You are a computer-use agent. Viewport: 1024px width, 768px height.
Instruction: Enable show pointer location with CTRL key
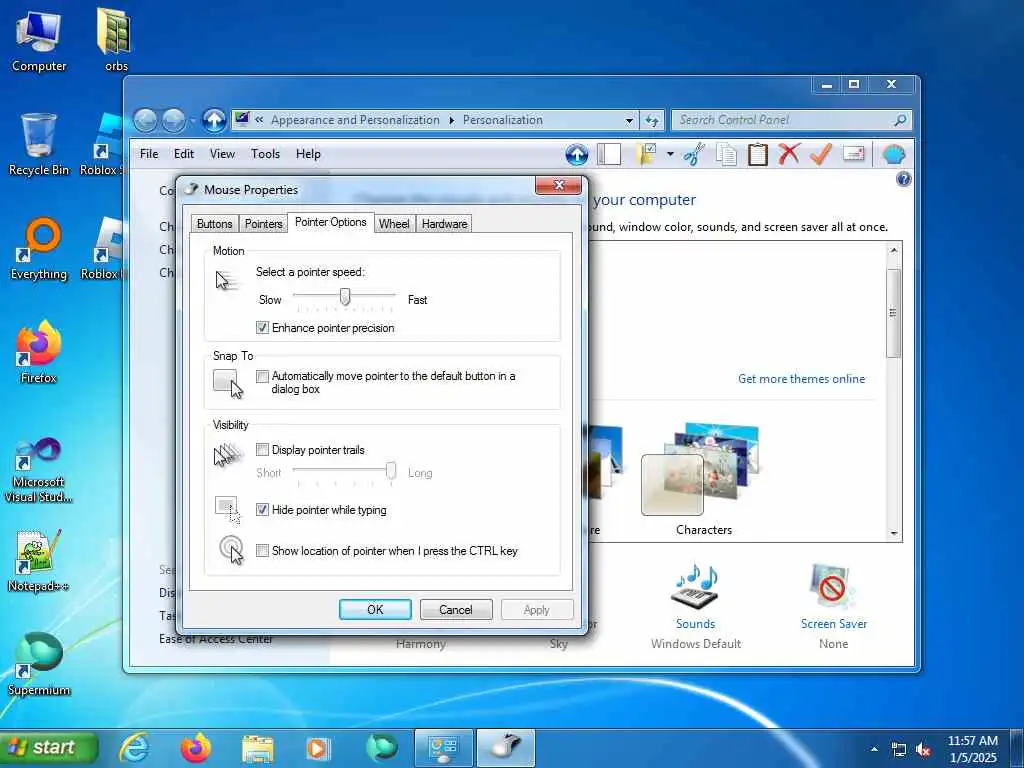(x=262, y=551)
